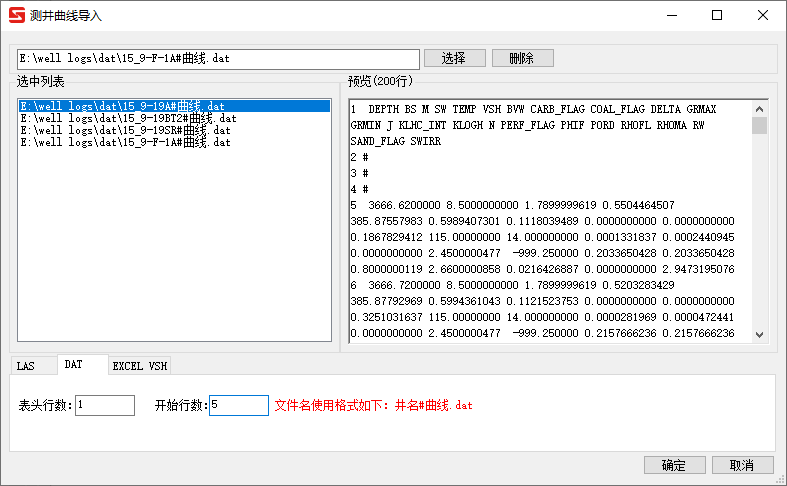Click header line starting with DEPTH BS M SW
Viewport: 787px width, 486px height.
(534, 109)
